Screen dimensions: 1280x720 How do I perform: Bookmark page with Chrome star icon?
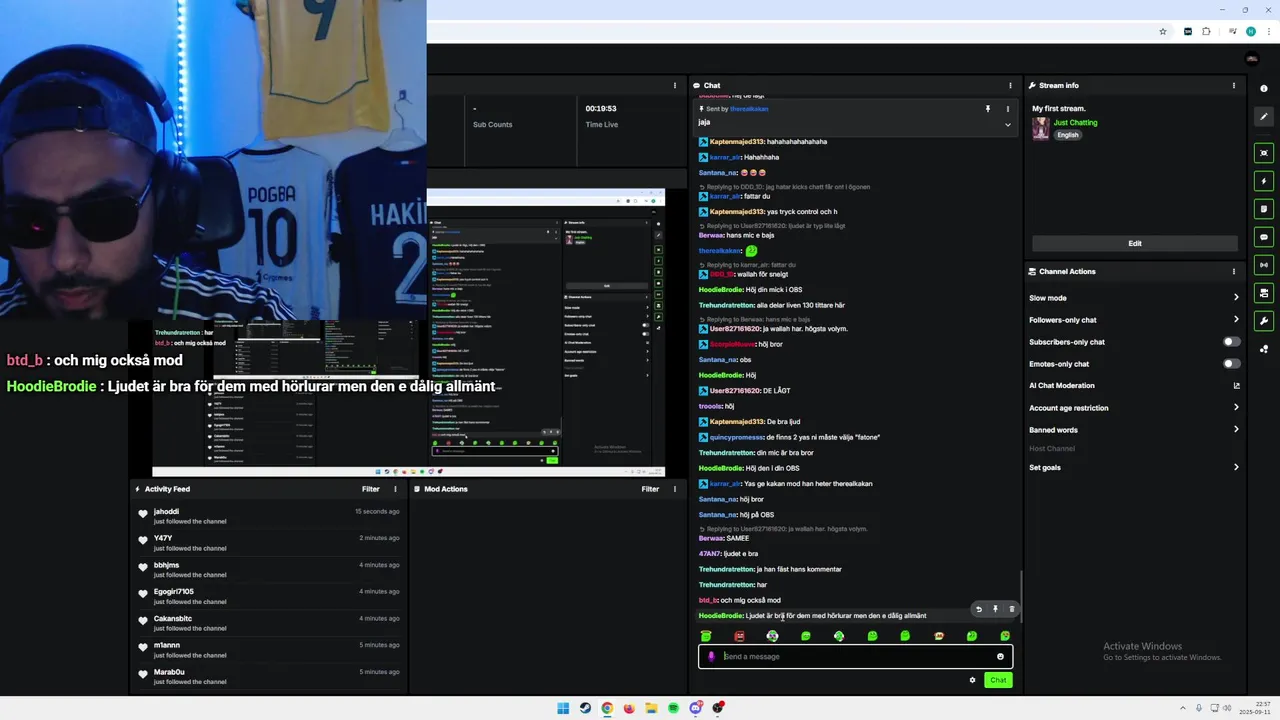click(1163, 31)
